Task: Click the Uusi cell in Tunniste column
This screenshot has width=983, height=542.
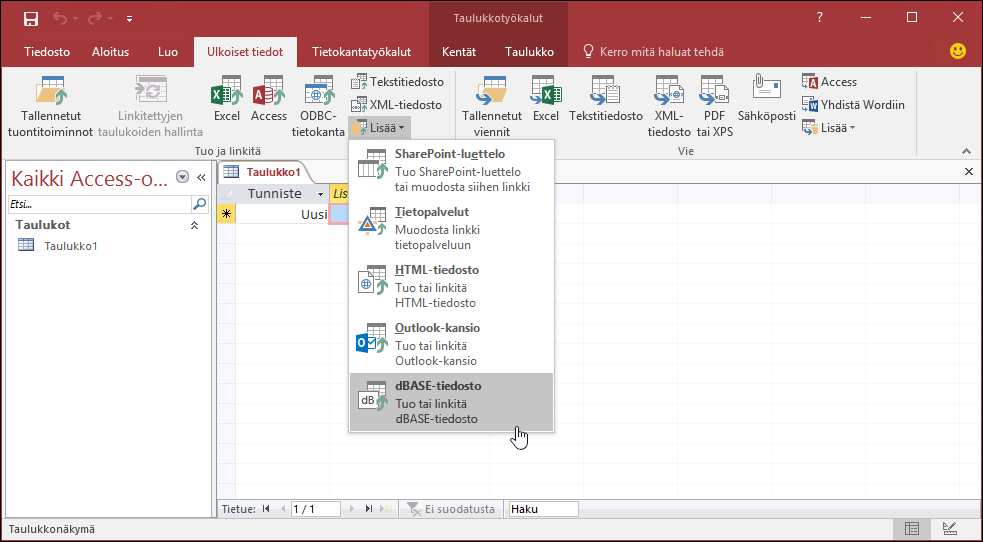Action: point(282,214)
